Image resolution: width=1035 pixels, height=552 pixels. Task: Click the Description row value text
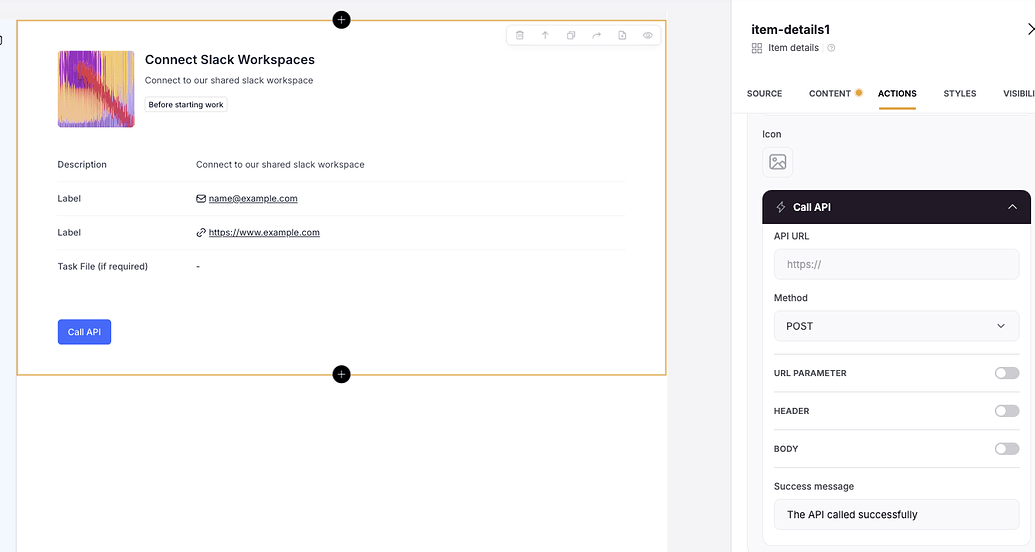pyautogui.click(x=280, y=164)
